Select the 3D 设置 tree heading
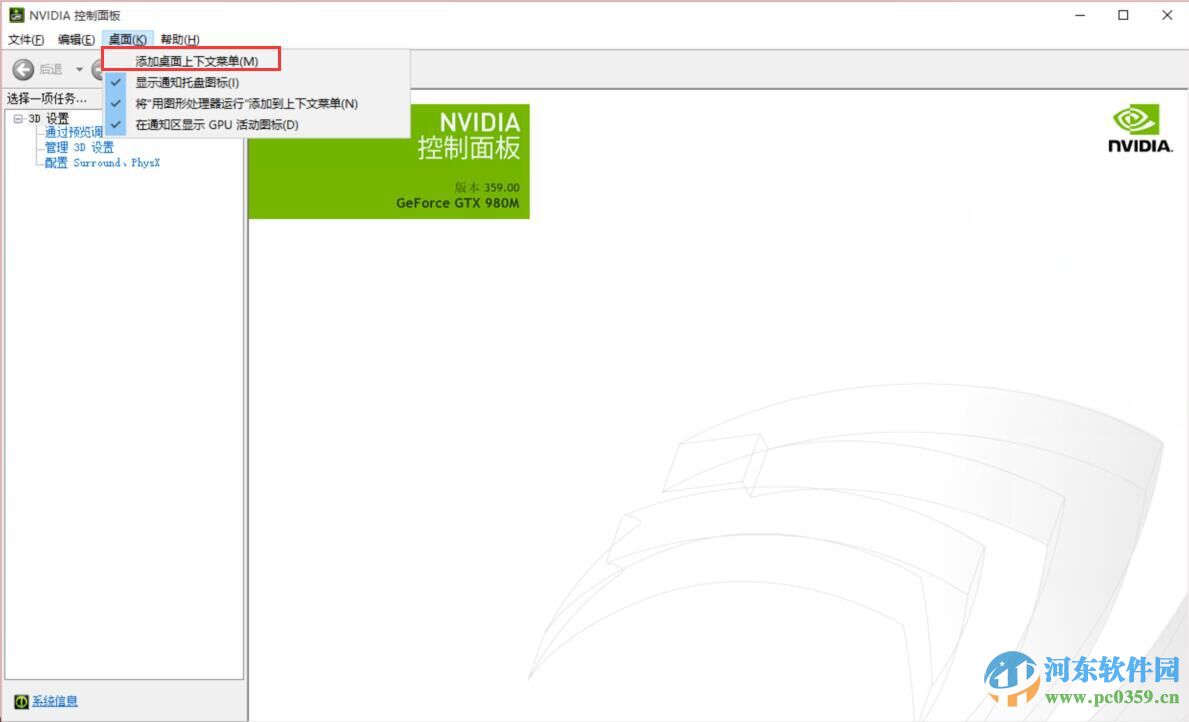The image size is (1189, 722). point(49,118)
